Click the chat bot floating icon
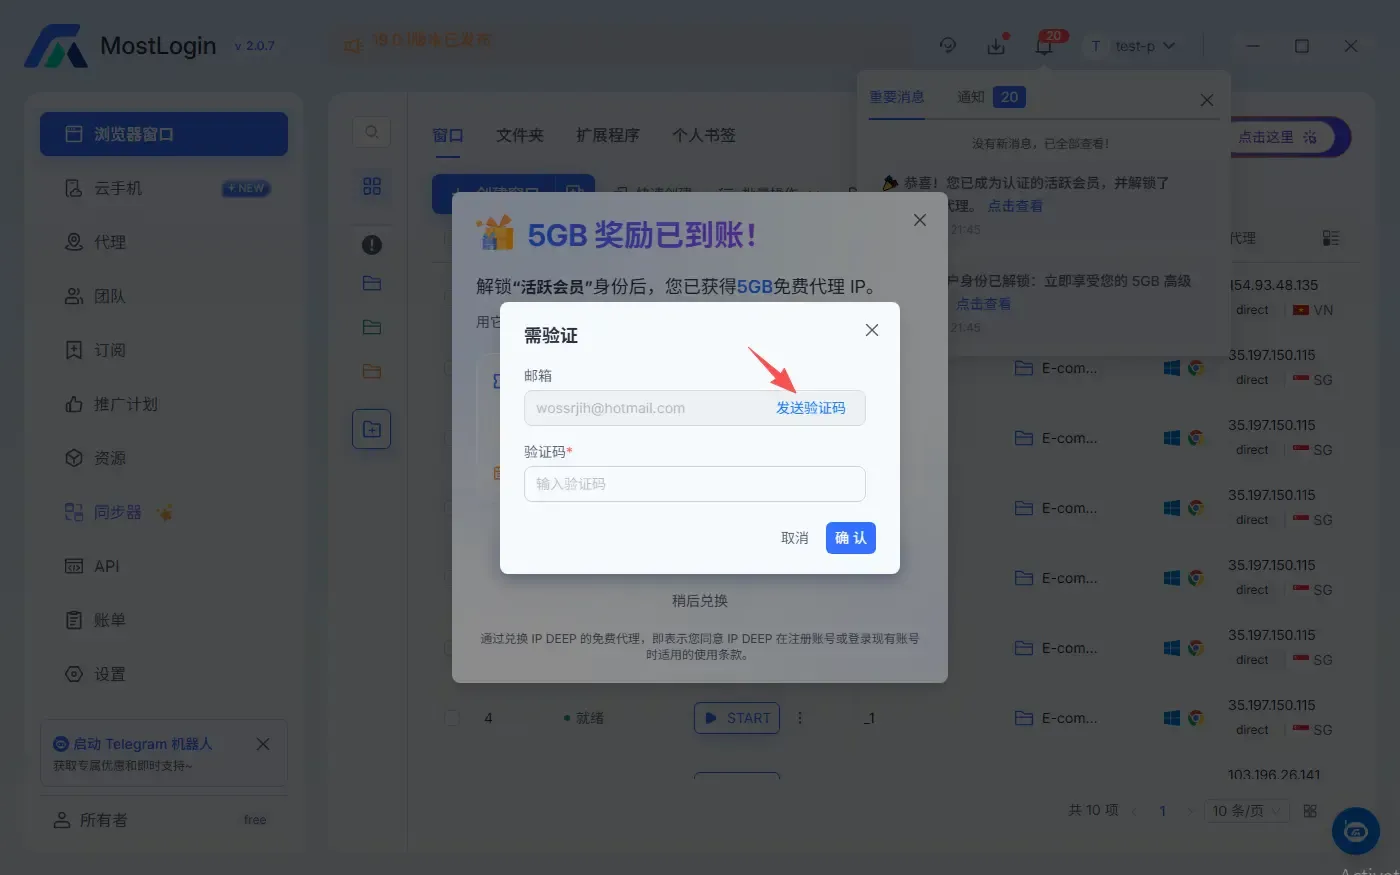Image resolution: width=1400 pixels, height=875 pixels. coord(1356,830)
